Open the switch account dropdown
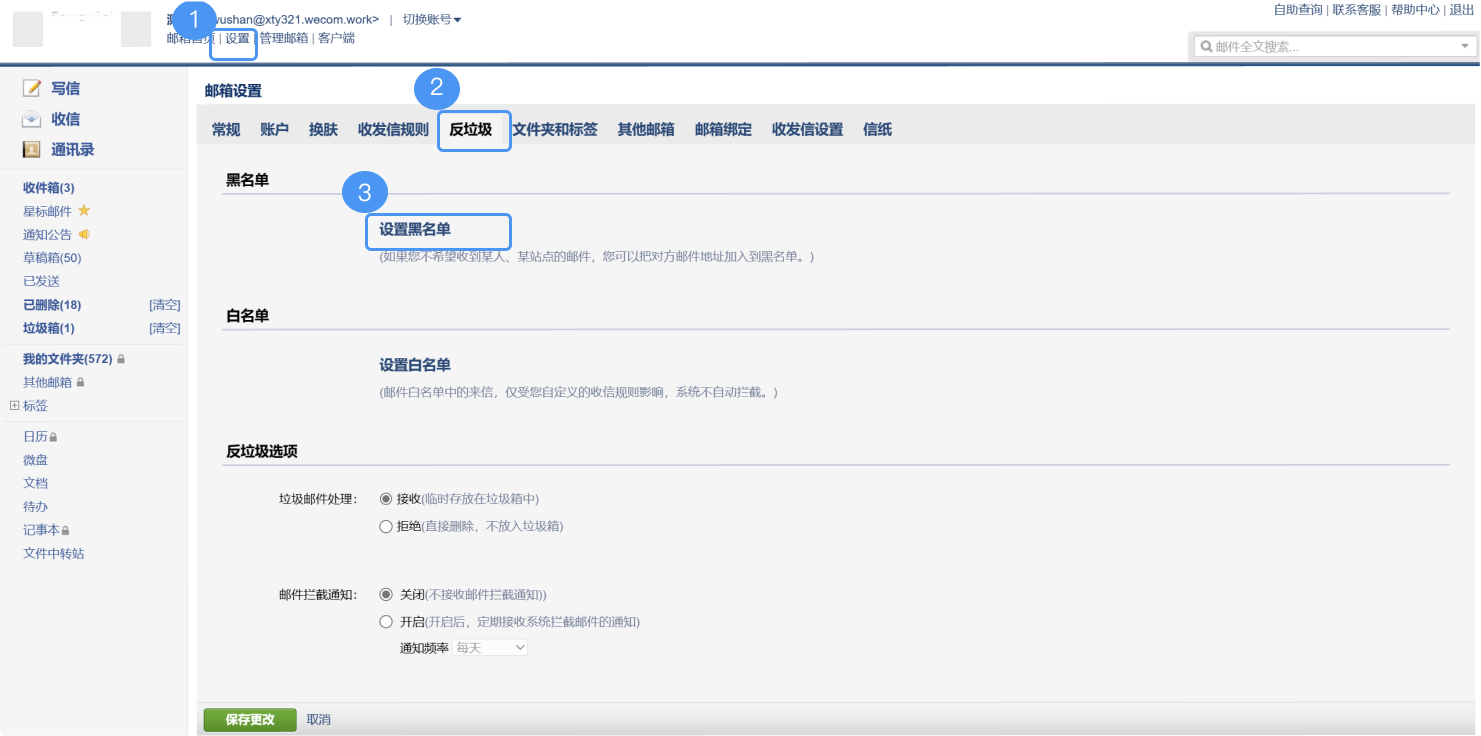Image resolution: width=1481 pixels, height=736 pixels. coord(432,20)
